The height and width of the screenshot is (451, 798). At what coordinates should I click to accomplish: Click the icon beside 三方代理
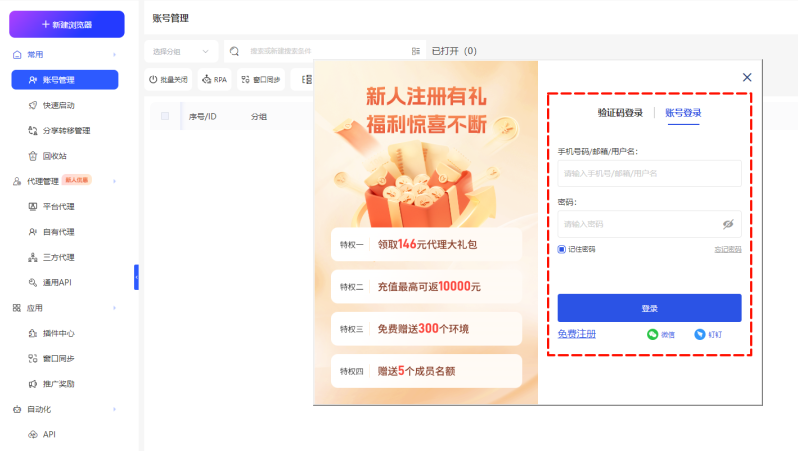[x=33, y=257]
